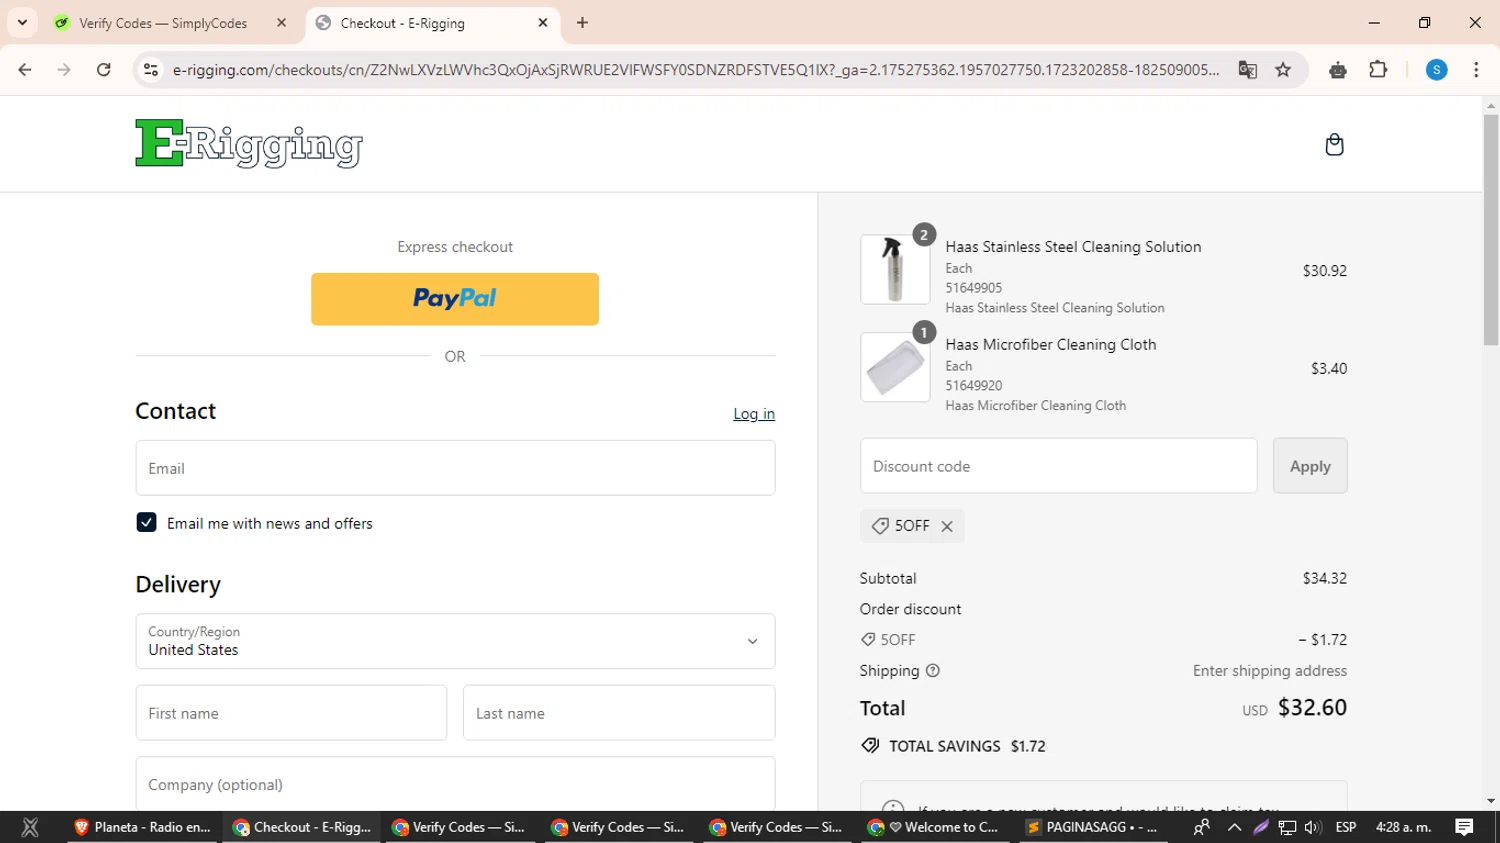Open Checkout - E-Rigg taskbar window
The image size is (1500, 843).
point(302,827)
